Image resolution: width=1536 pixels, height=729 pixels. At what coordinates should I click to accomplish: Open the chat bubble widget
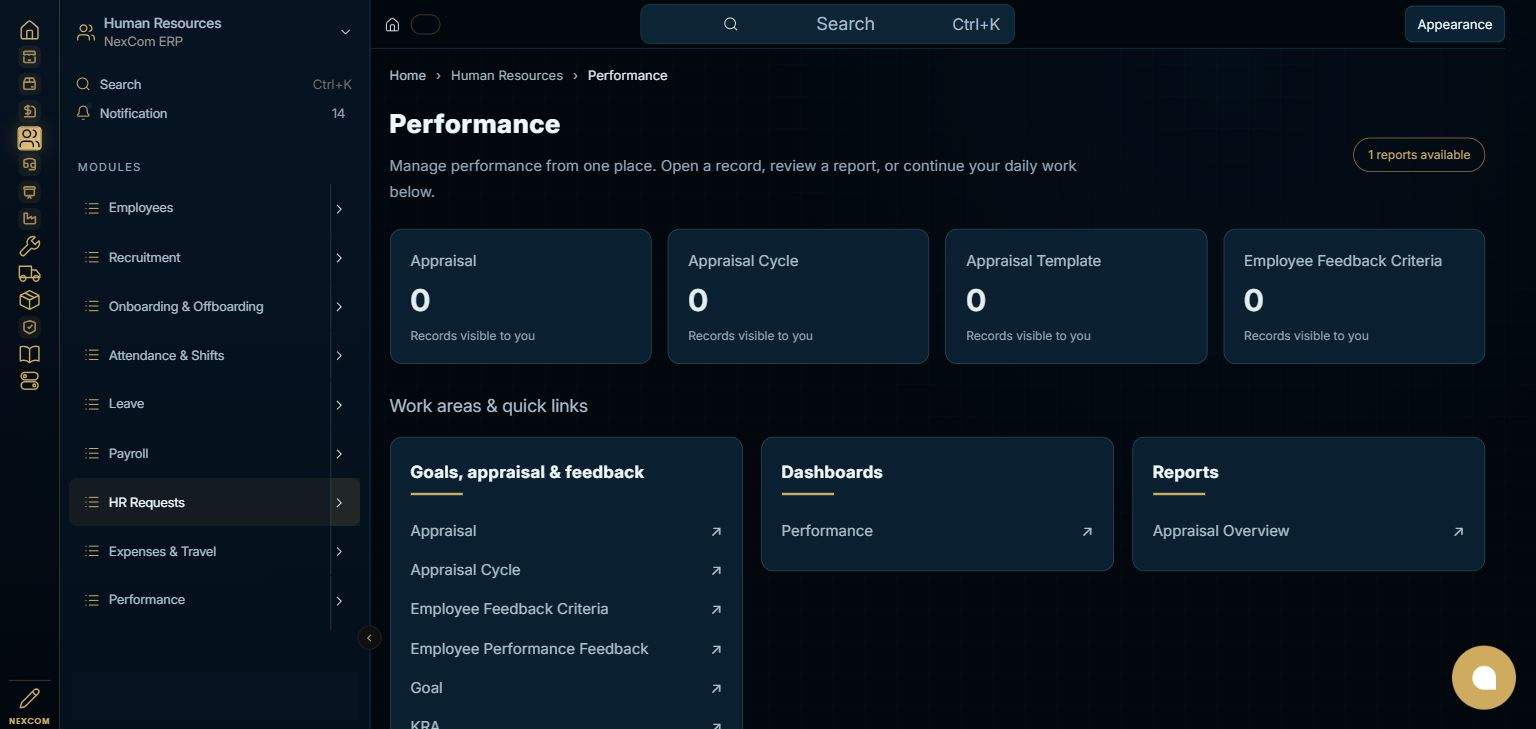[x=1484, y=677]
